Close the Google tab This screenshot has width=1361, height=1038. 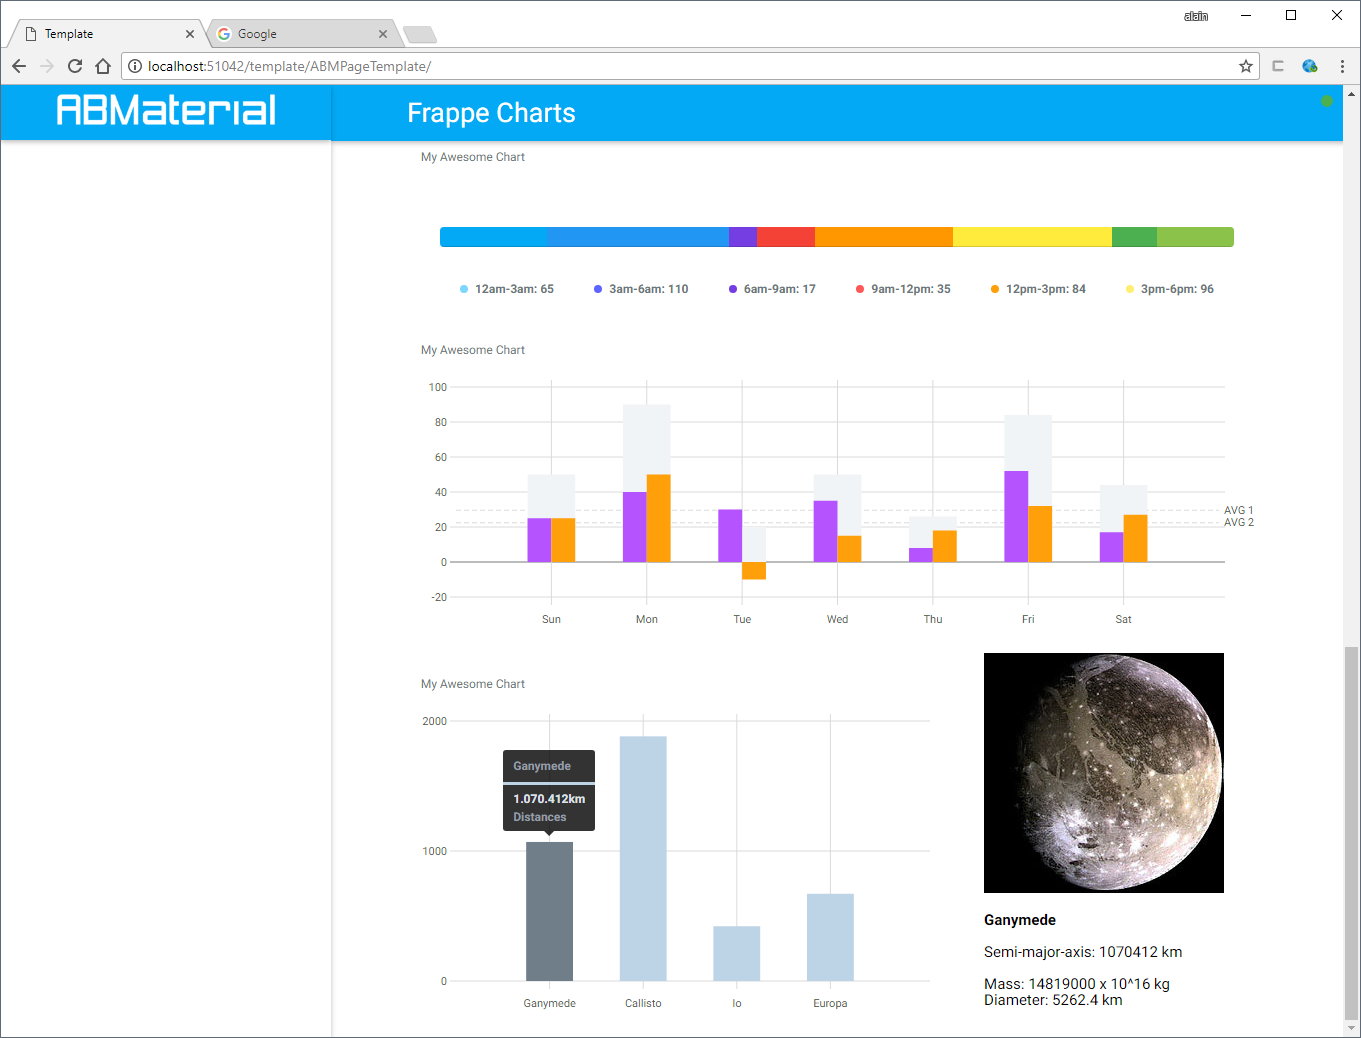point(383,34)
